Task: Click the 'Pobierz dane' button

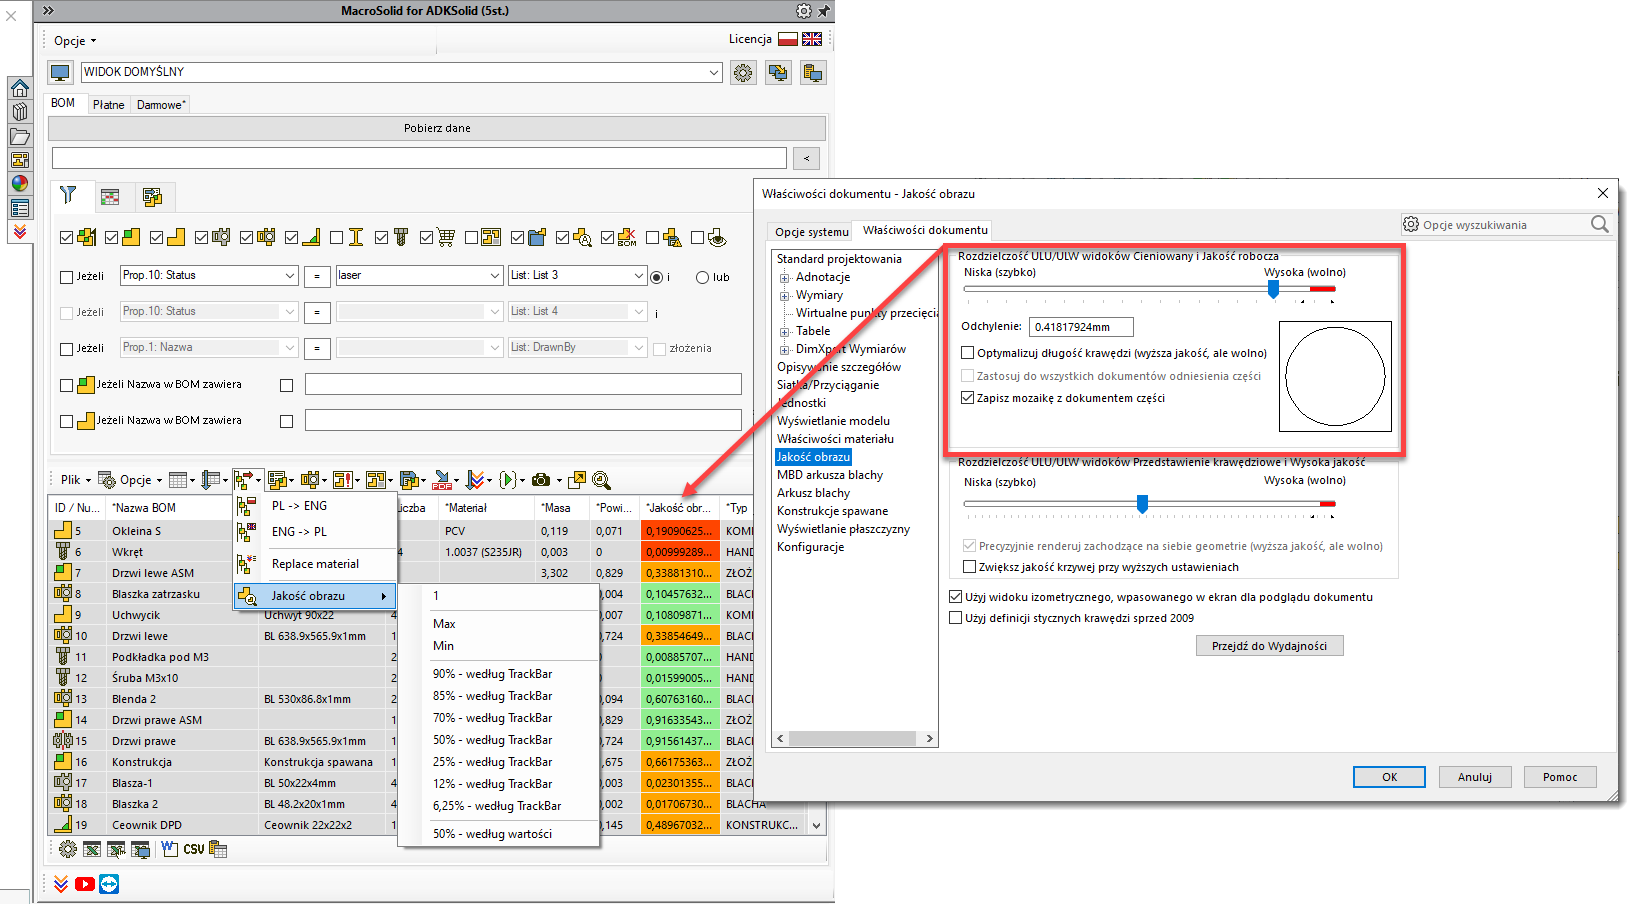Action: 437,128
